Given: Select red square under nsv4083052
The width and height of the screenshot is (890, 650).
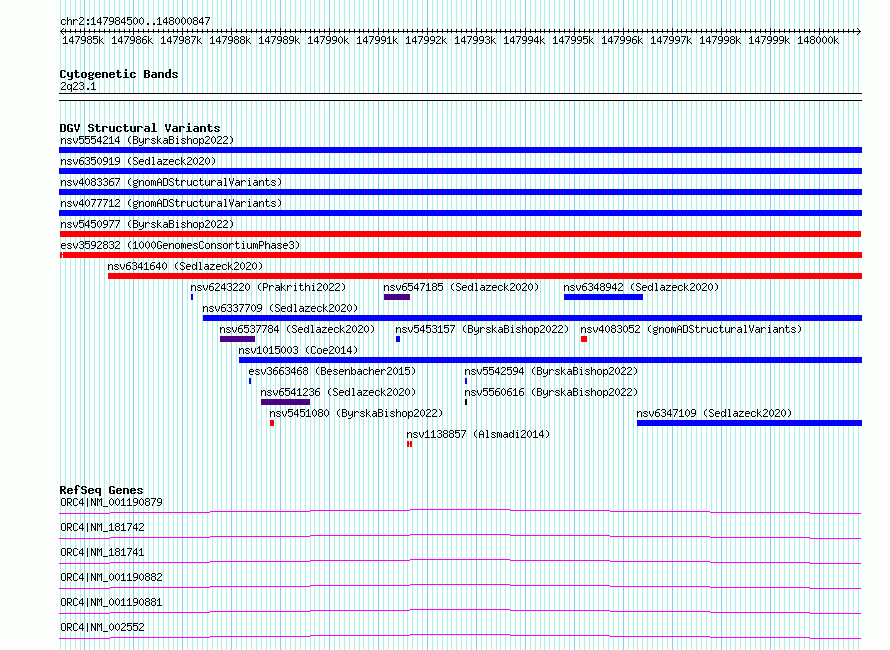Looking at the screenshot, I should coord(583,339).
